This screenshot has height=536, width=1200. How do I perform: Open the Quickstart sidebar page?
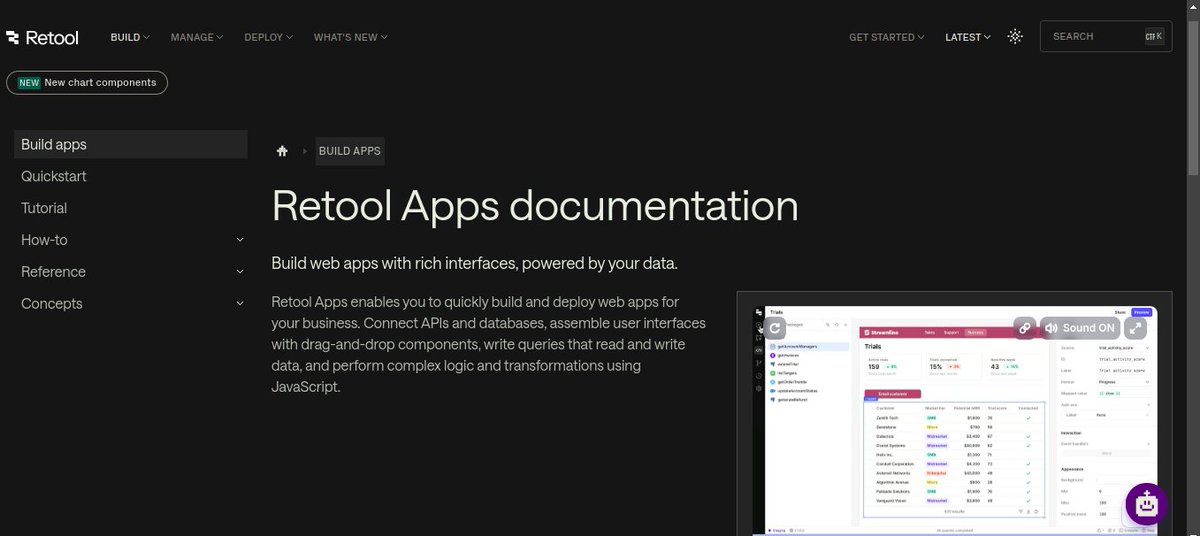pyautogui.click(x=54, y=176)
